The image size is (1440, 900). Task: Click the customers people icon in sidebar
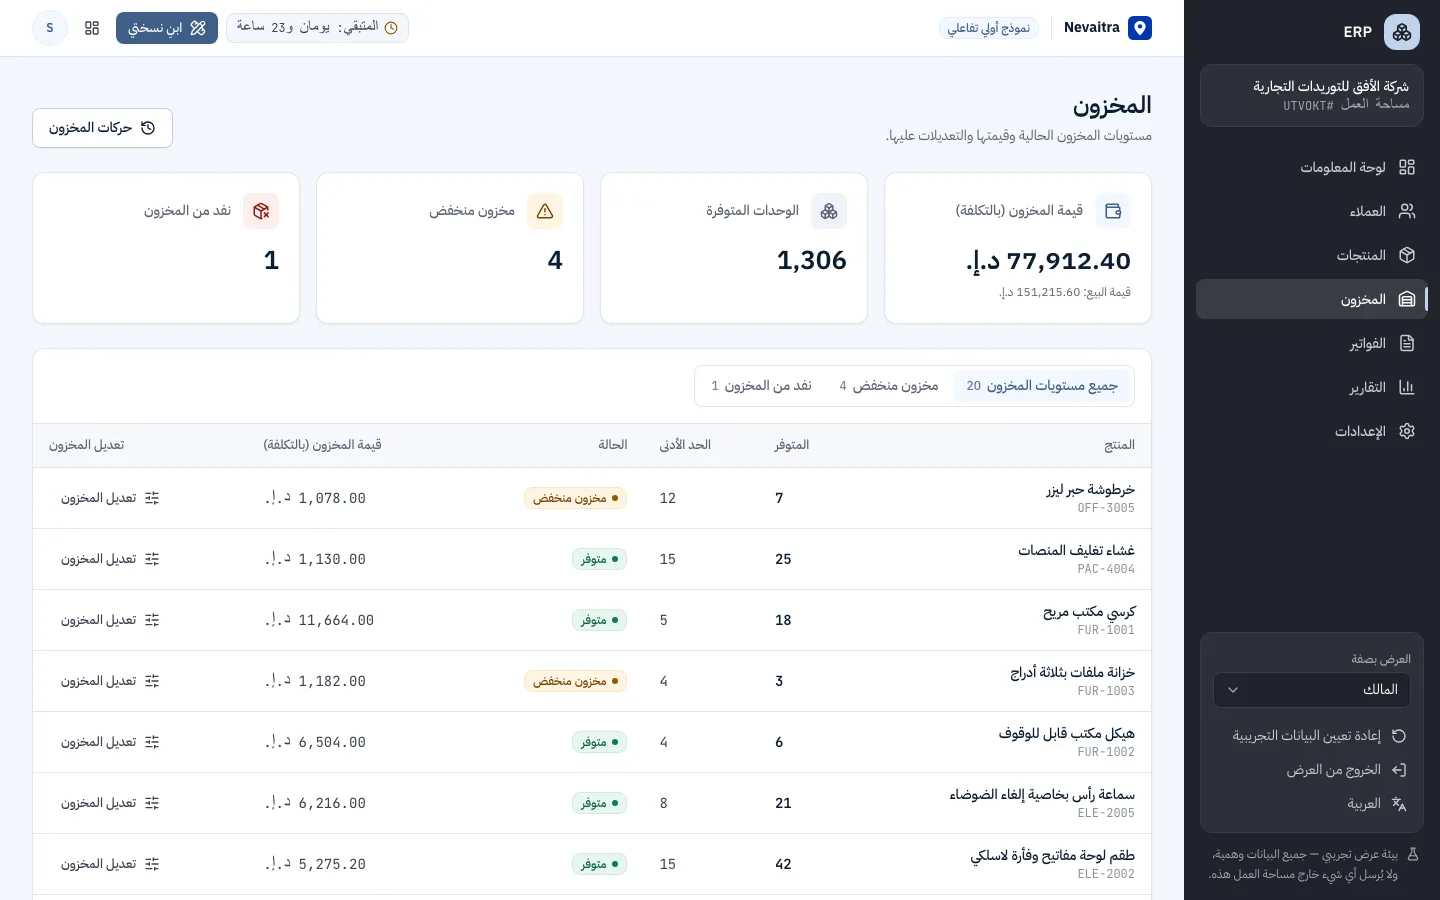tap(1407, 211)
